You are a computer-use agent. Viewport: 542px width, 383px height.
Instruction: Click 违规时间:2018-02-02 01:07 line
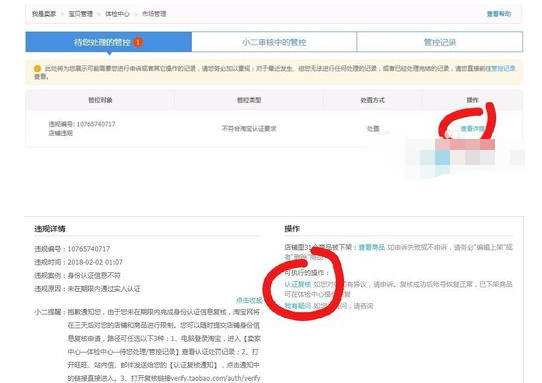(x=78, y=262)
